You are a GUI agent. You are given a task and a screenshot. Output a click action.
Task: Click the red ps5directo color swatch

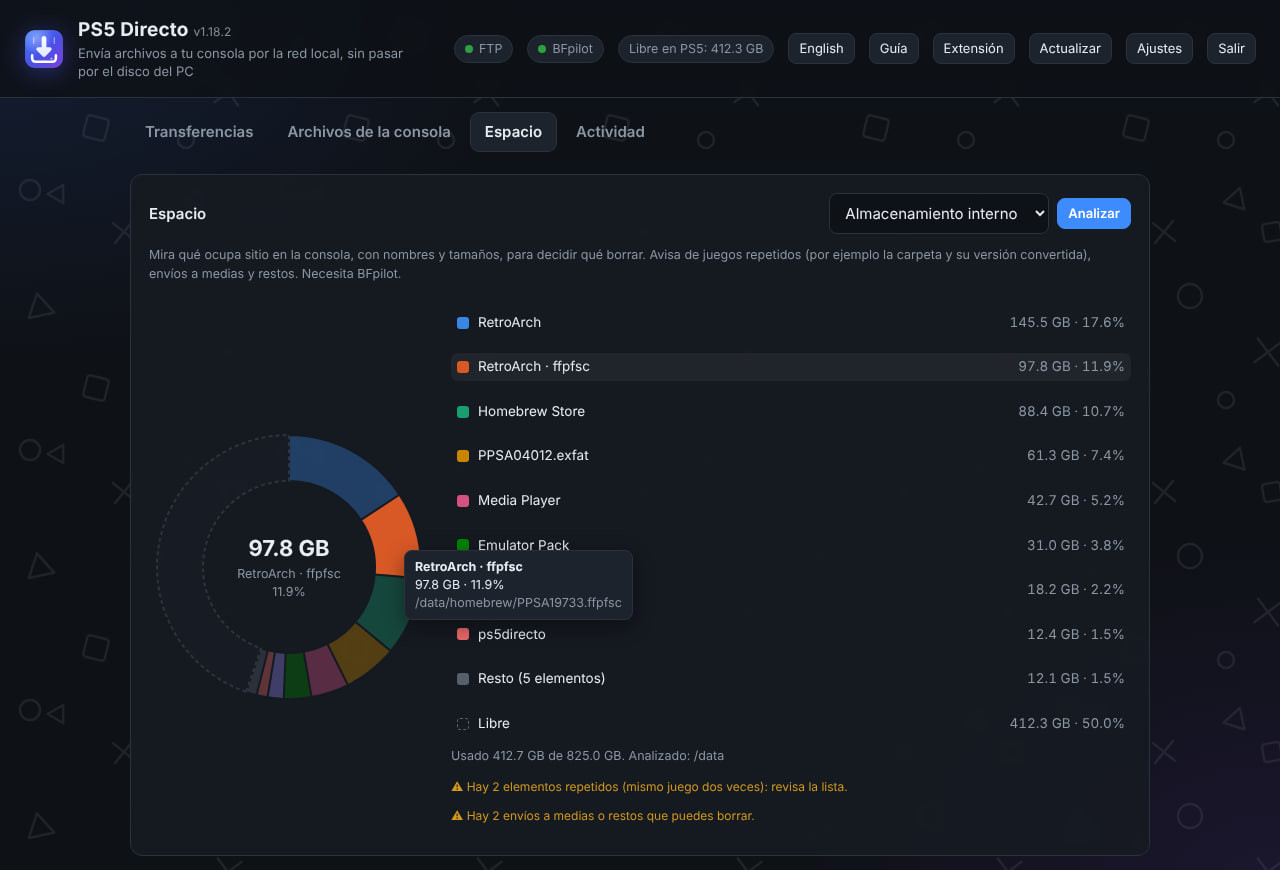pyautogui.click(x=463, y=634)
